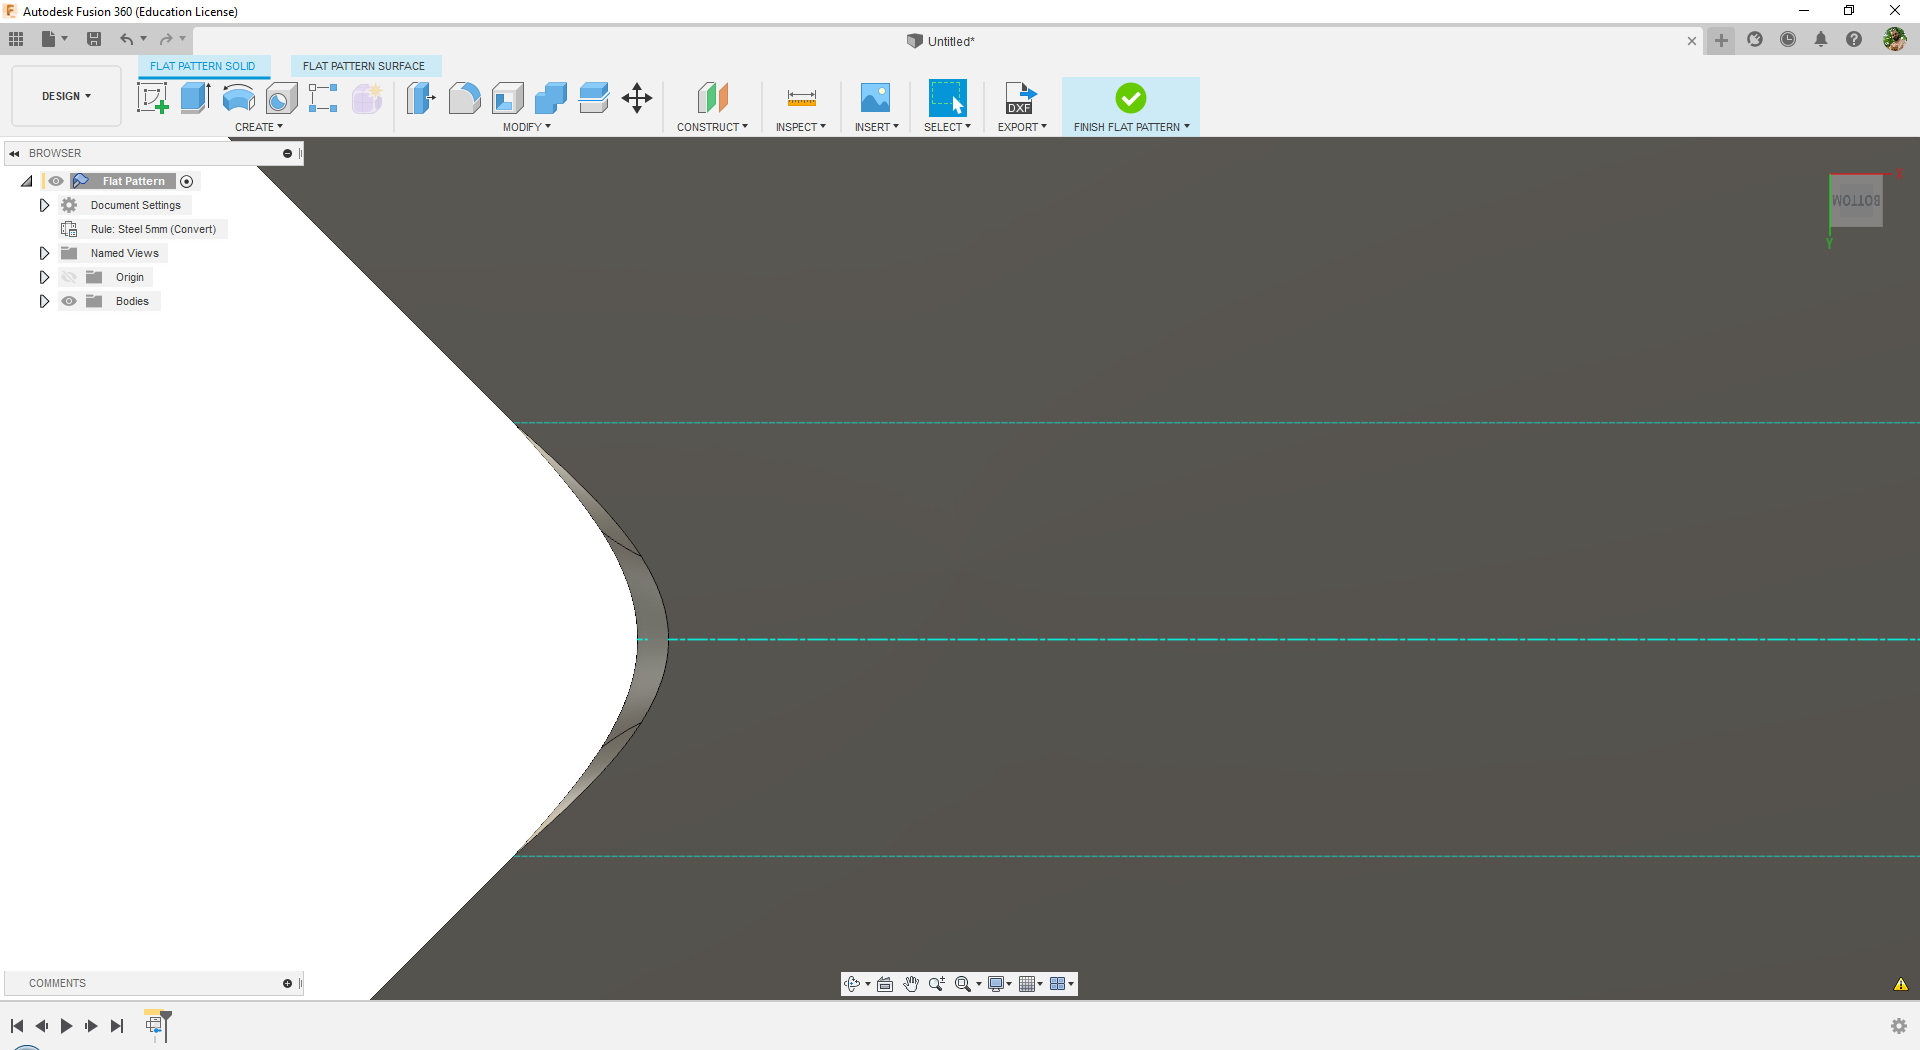Viewport: 1920px width, 1050px height.
Task: Open the FINISH FLAT PATTERN dropdown
Action: 1132,127
